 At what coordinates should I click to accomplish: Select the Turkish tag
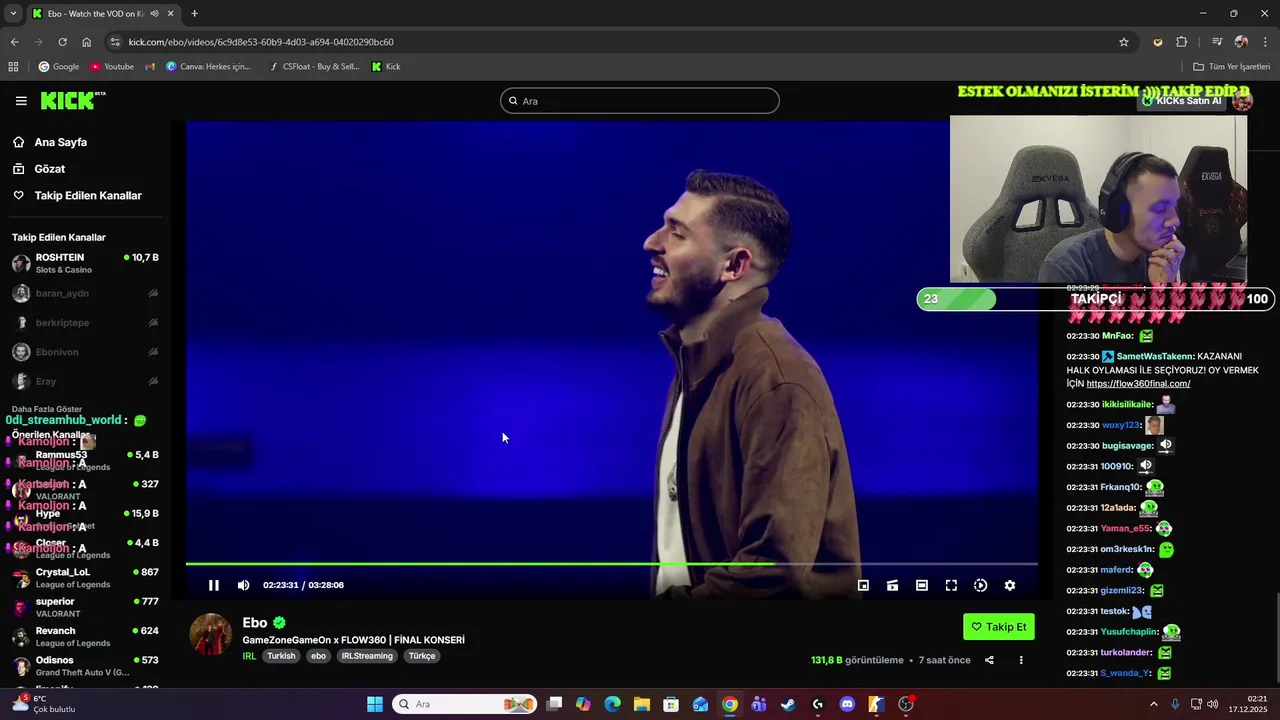point(281,656)
